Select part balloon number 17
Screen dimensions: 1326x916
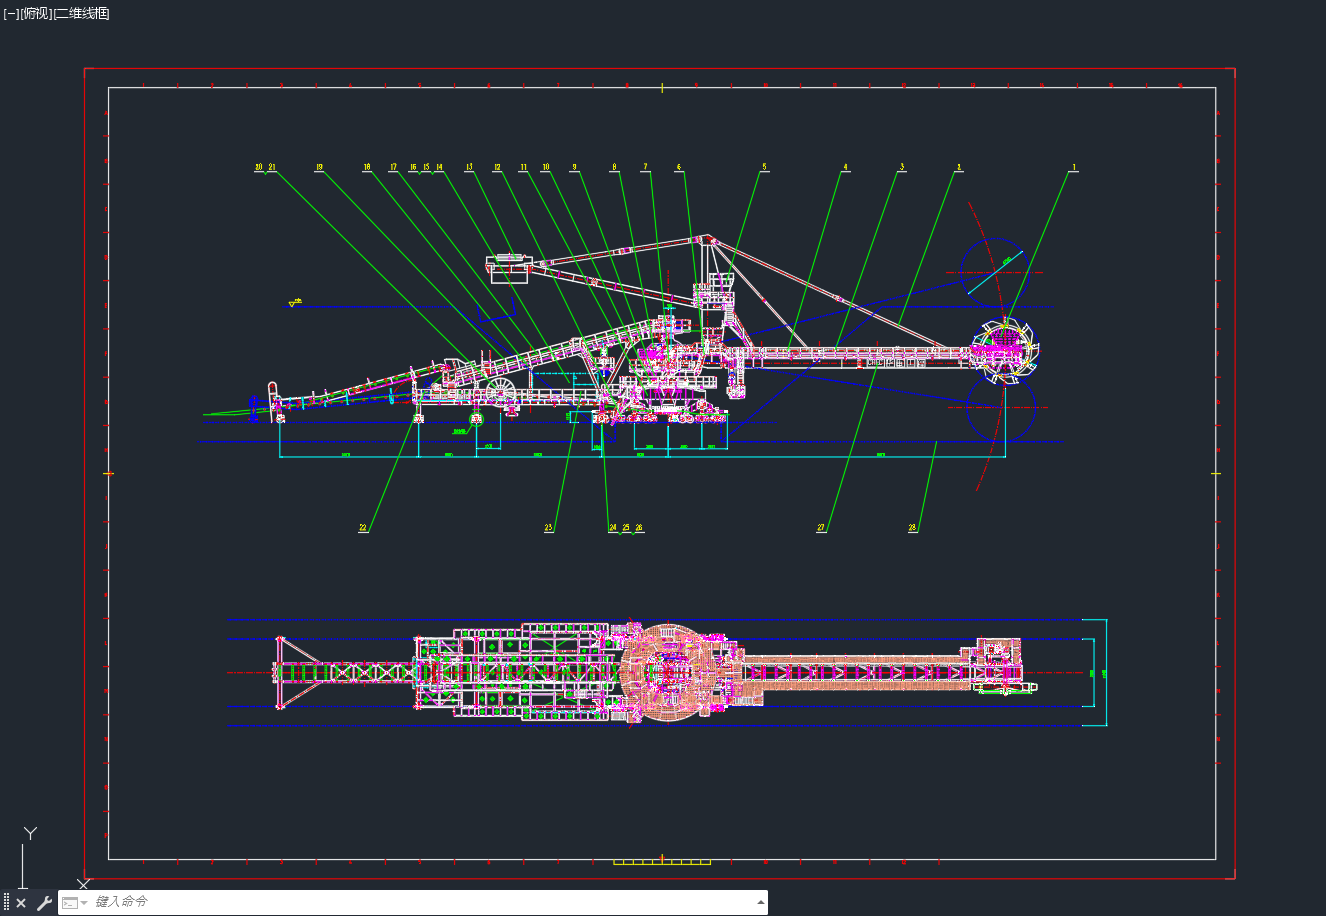393,168
